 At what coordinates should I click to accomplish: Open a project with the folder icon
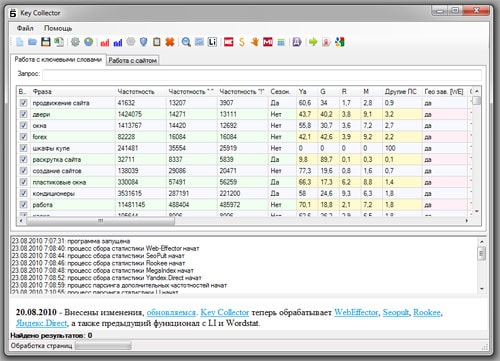32,42
